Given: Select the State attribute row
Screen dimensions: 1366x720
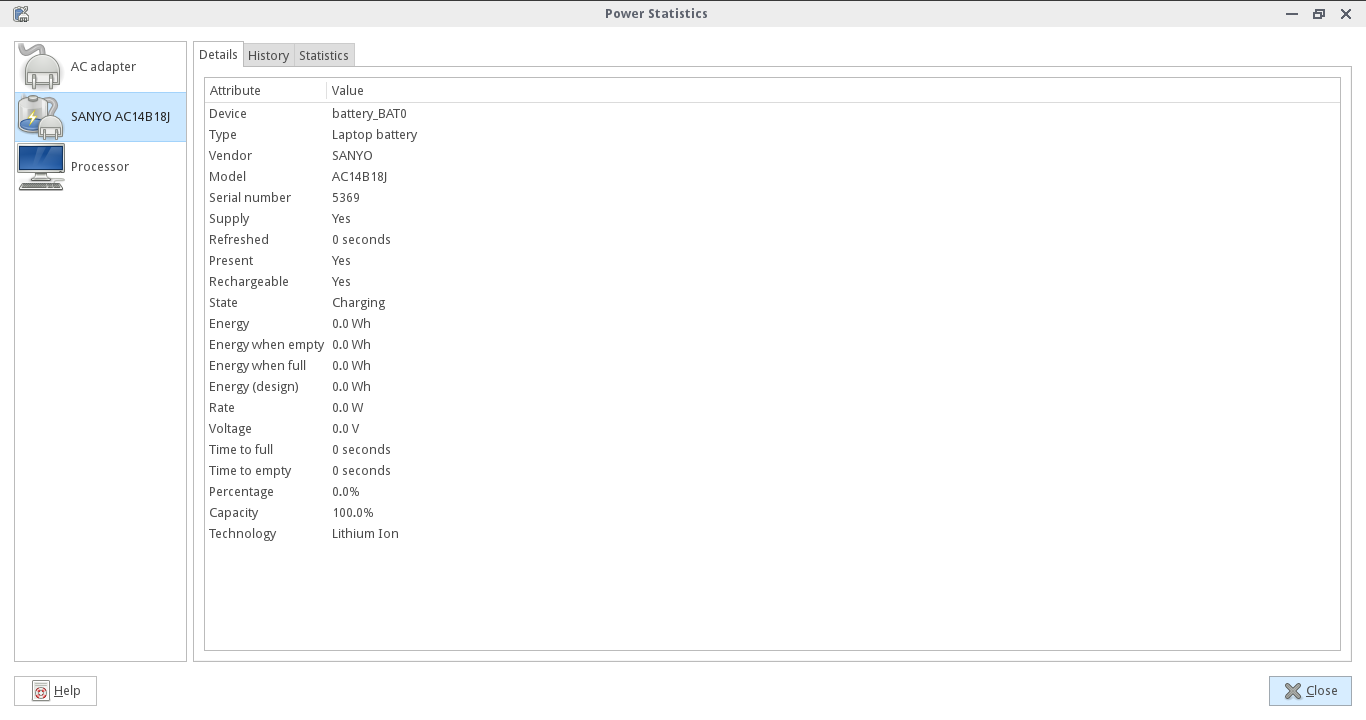Looking at the screenshot, I should coord(223,303).
